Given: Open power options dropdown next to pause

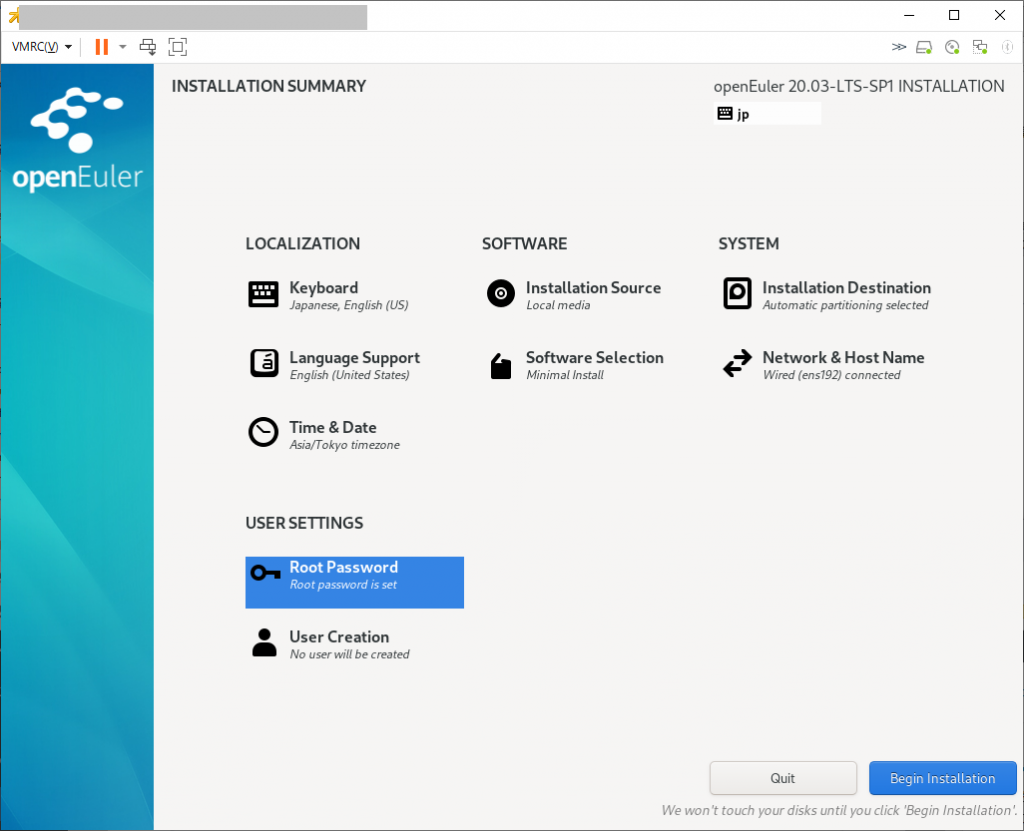Looking at the screenshot, I should (122, 46).
